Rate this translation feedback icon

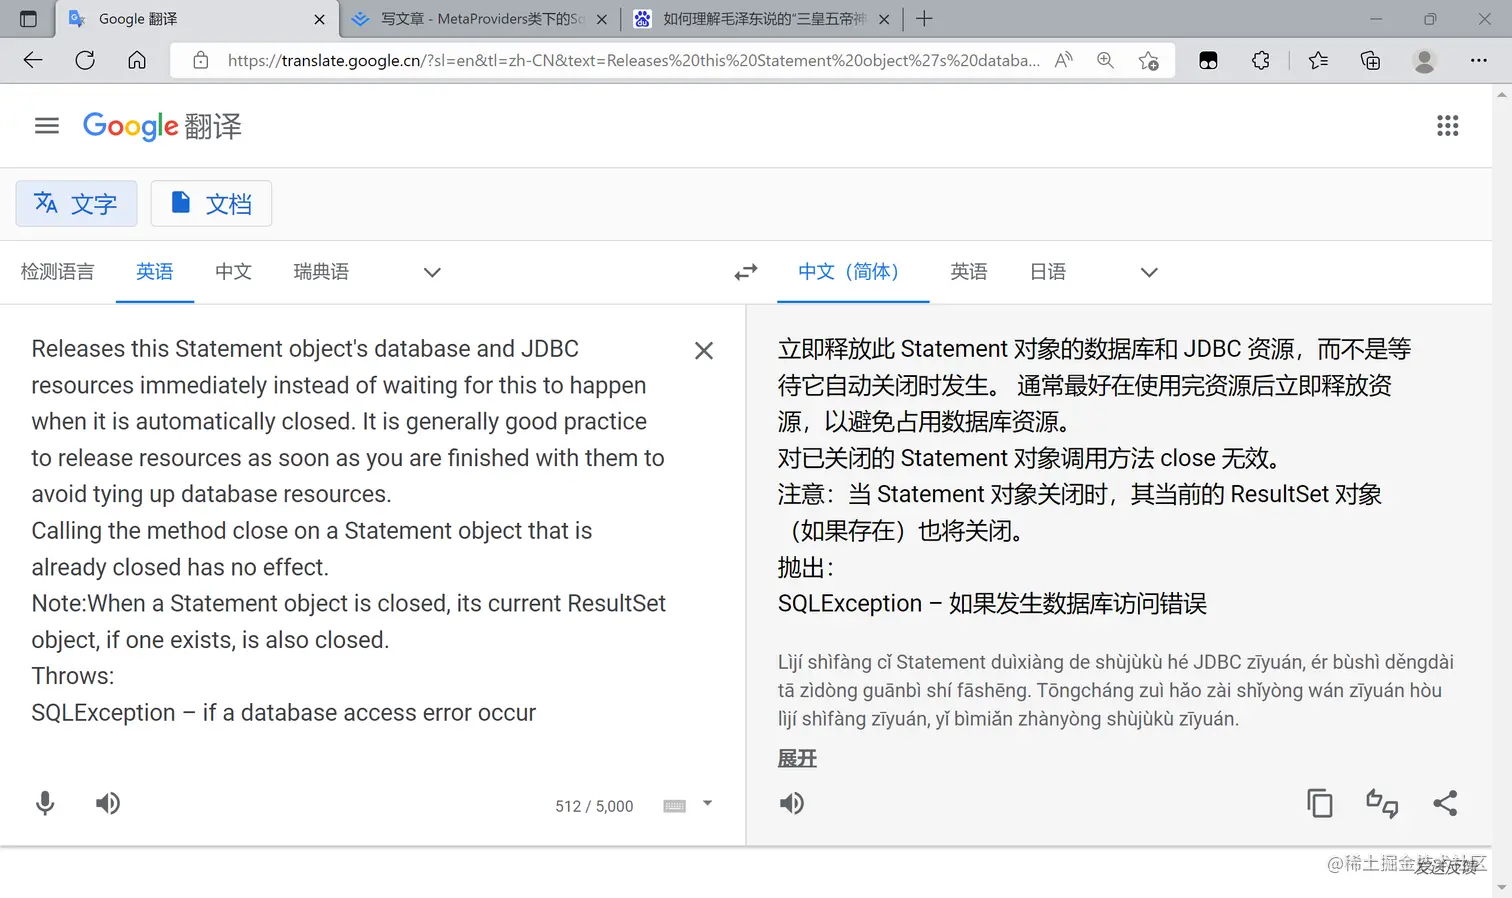point(1382,803)
